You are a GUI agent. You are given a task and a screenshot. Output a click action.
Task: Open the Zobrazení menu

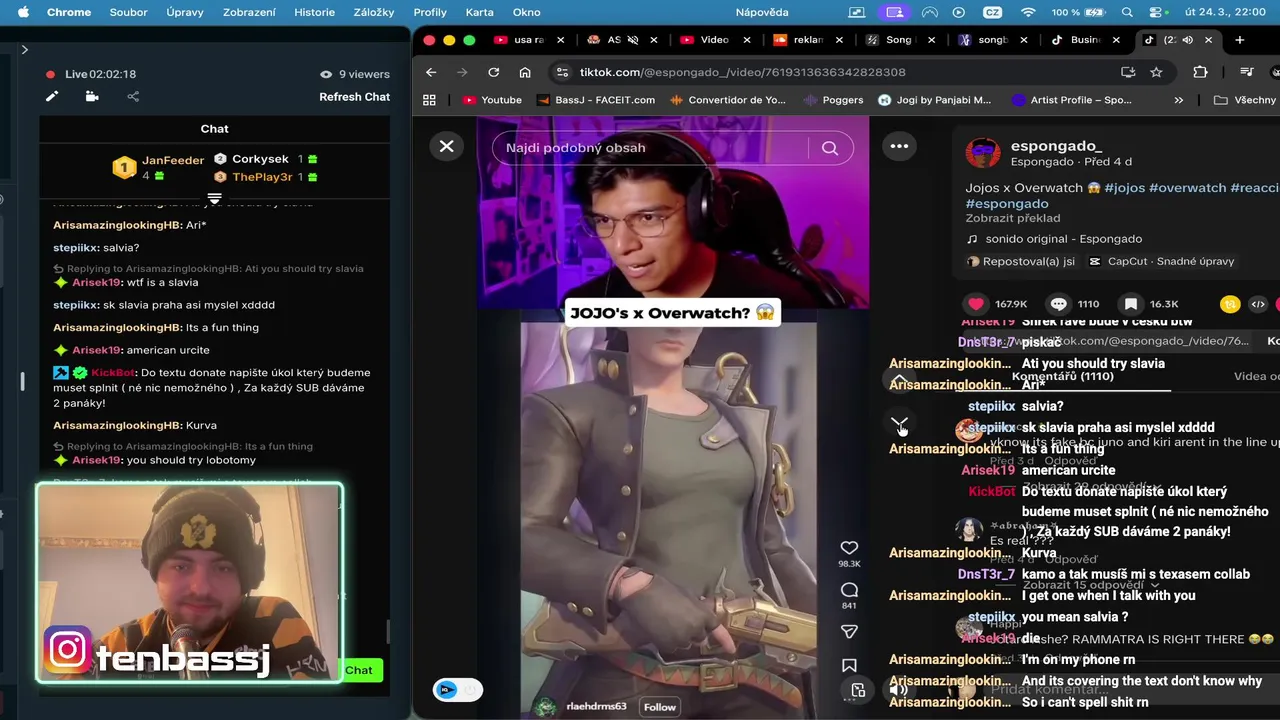(x=249, y=12)
